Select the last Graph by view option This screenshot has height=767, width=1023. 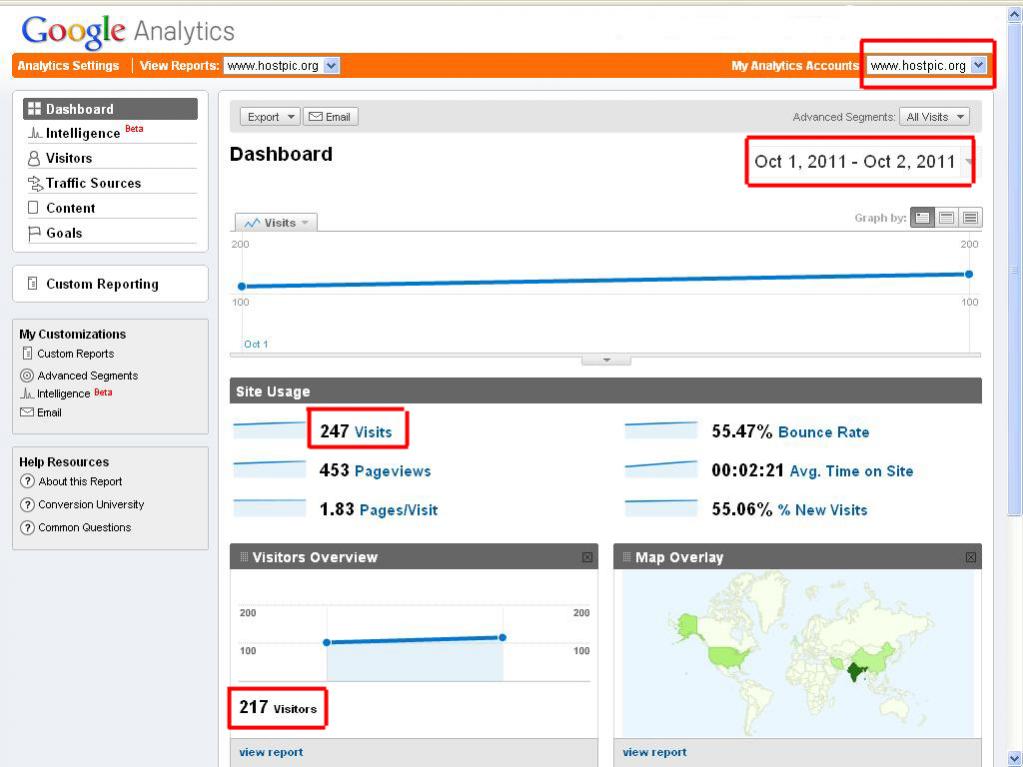tap(970, 218)
